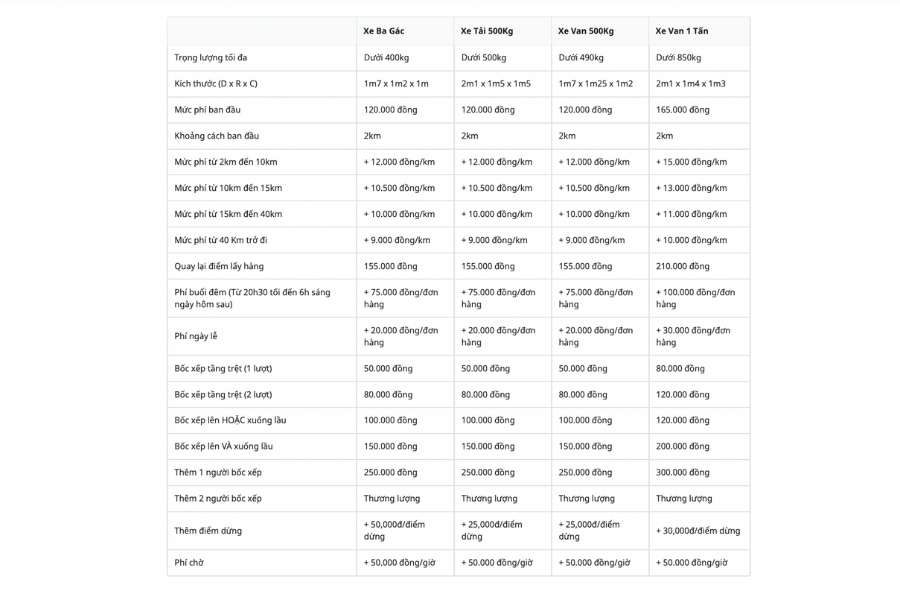The image size is (900, 600).
Task: Select the 'Quay lại điểm lấy hàng' row label
Action: click(218, 266)
